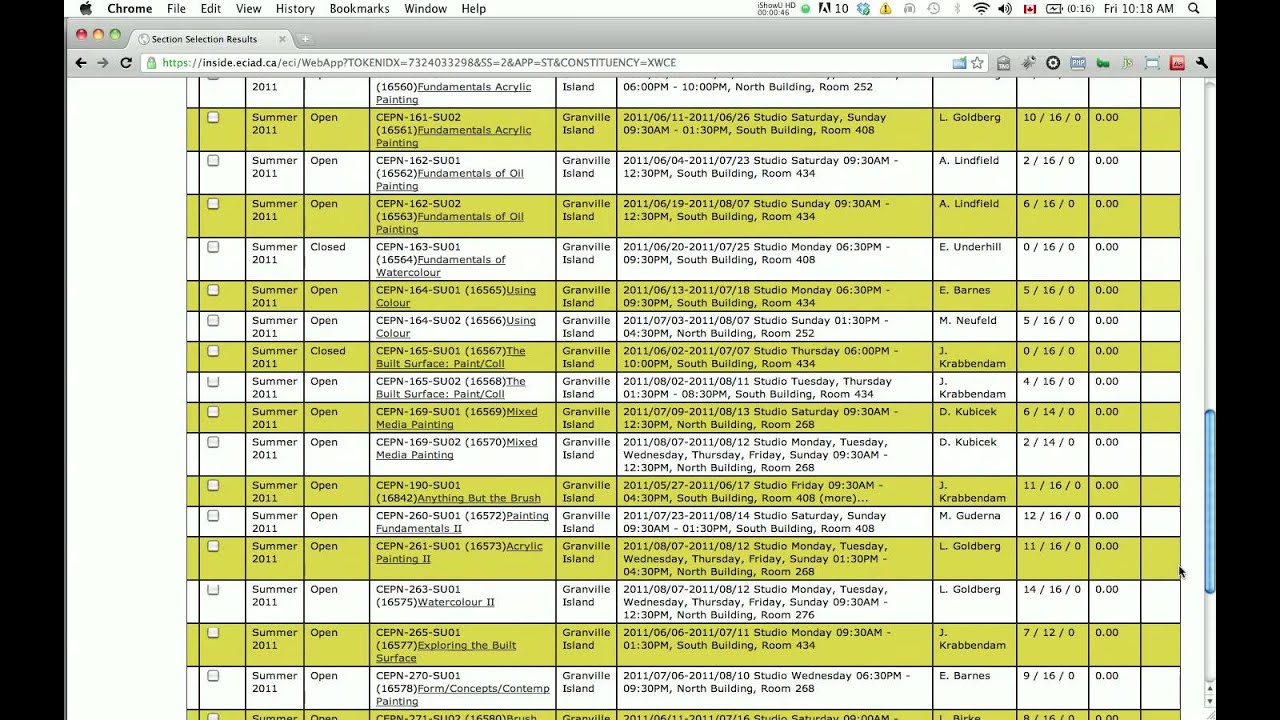Image resolution: width=1280 pixels, height=720 pixels.
Task: Click the page's vertical scrollbar thumb
Action: coord(1209,501)
